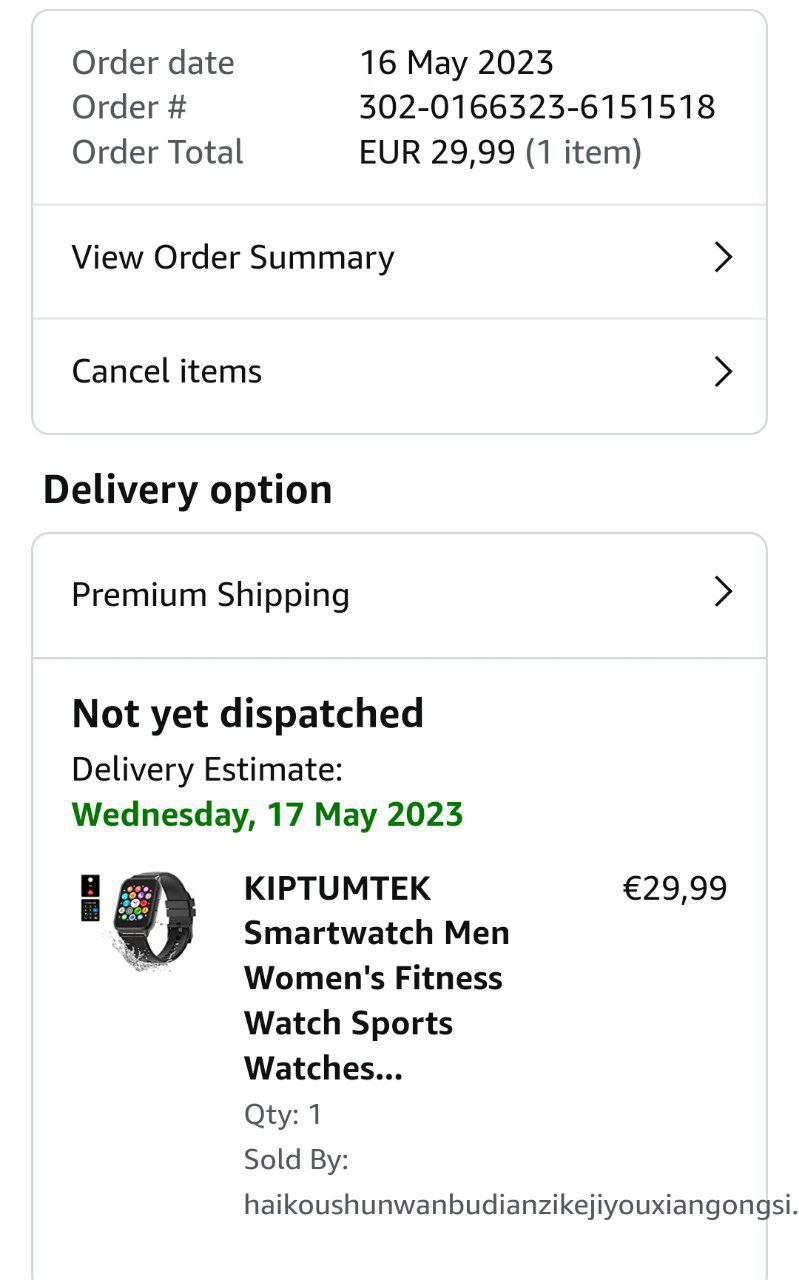Open the smartwatch product thumbnail
This screenshot has width=799, height=1280.
pyautogui.click(x=154, y=920)
